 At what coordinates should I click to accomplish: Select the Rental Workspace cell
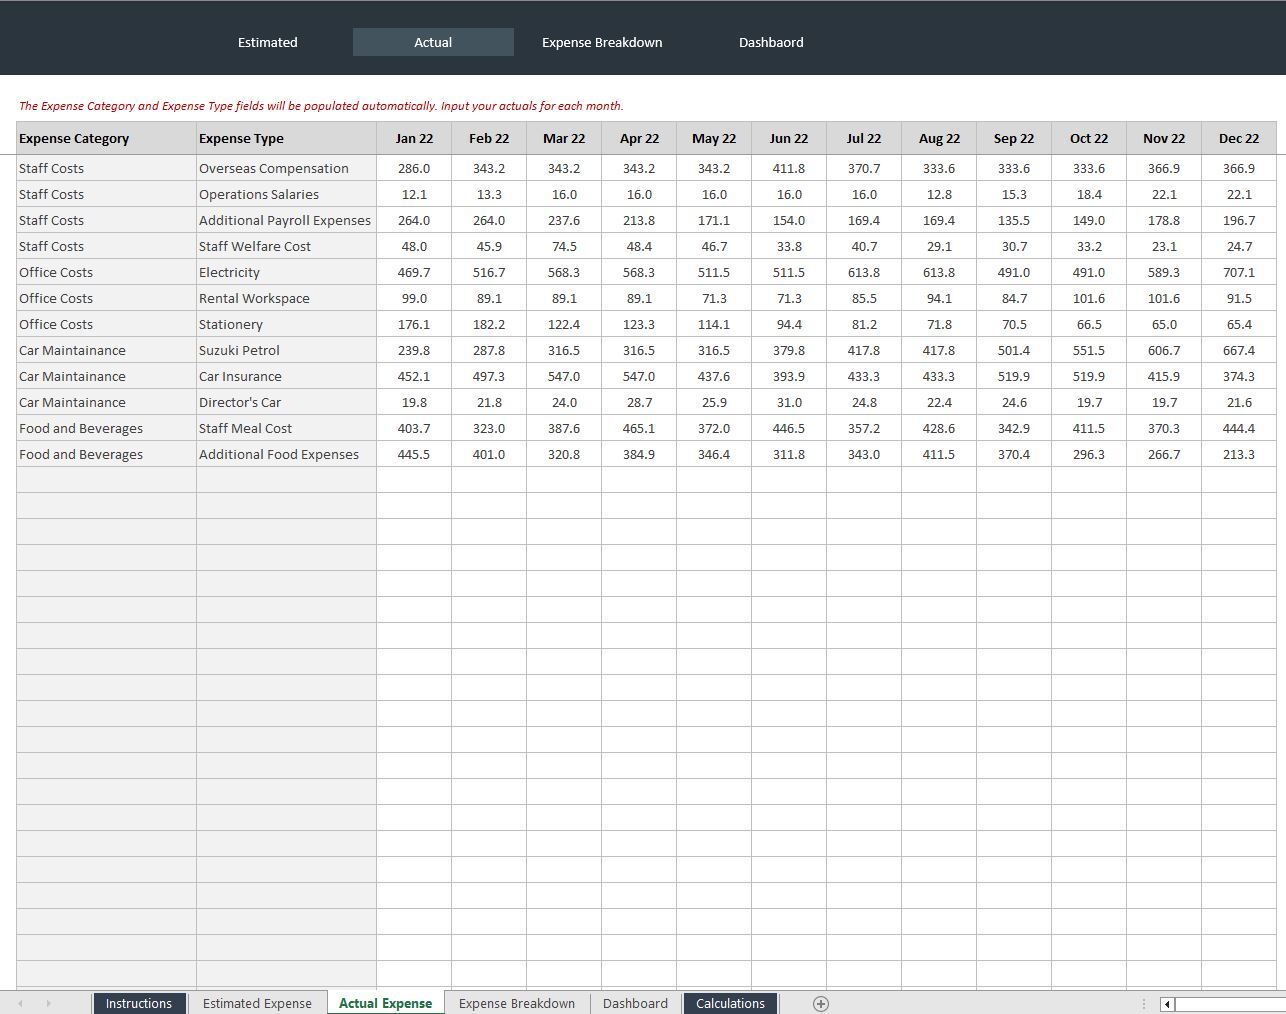click(x=286, y=298)
